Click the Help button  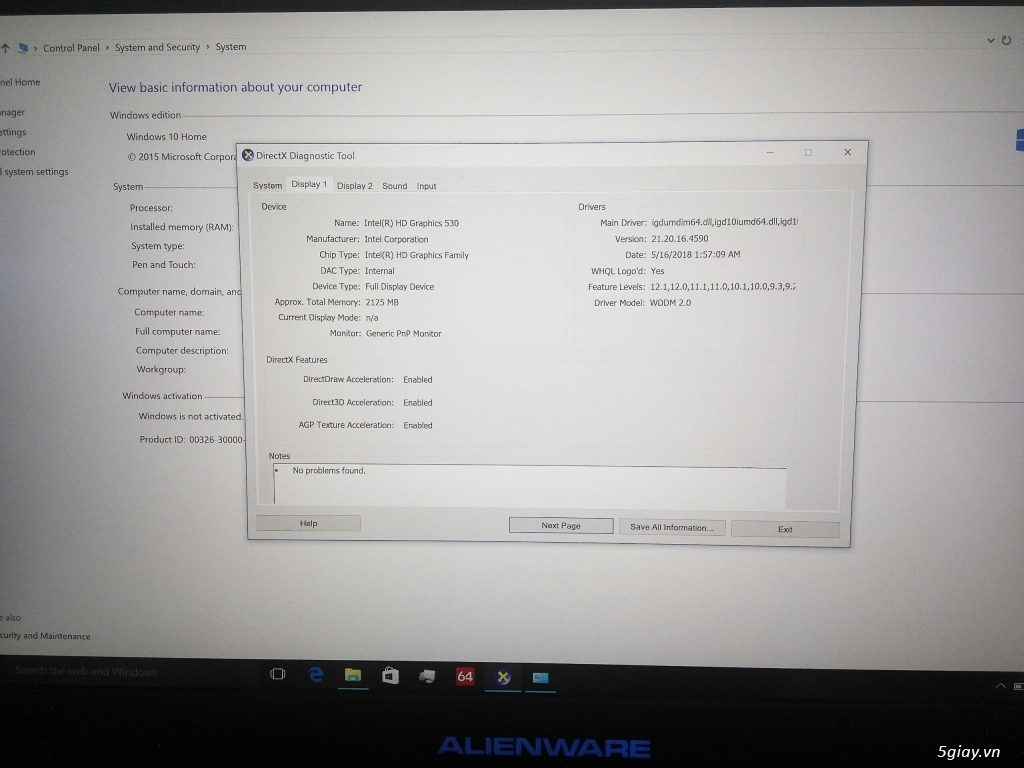click(x=308, y=523)
